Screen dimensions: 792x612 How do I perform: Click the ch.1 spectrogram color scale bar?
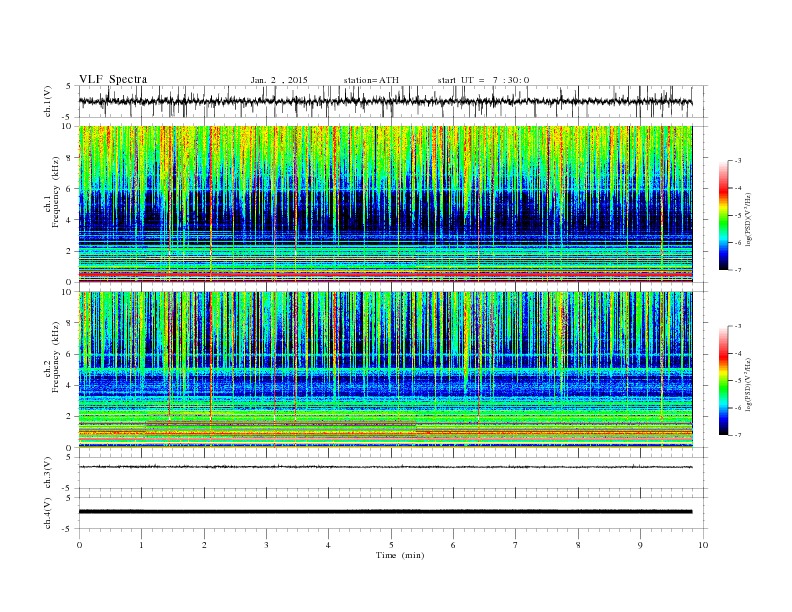tap(723, 215)
